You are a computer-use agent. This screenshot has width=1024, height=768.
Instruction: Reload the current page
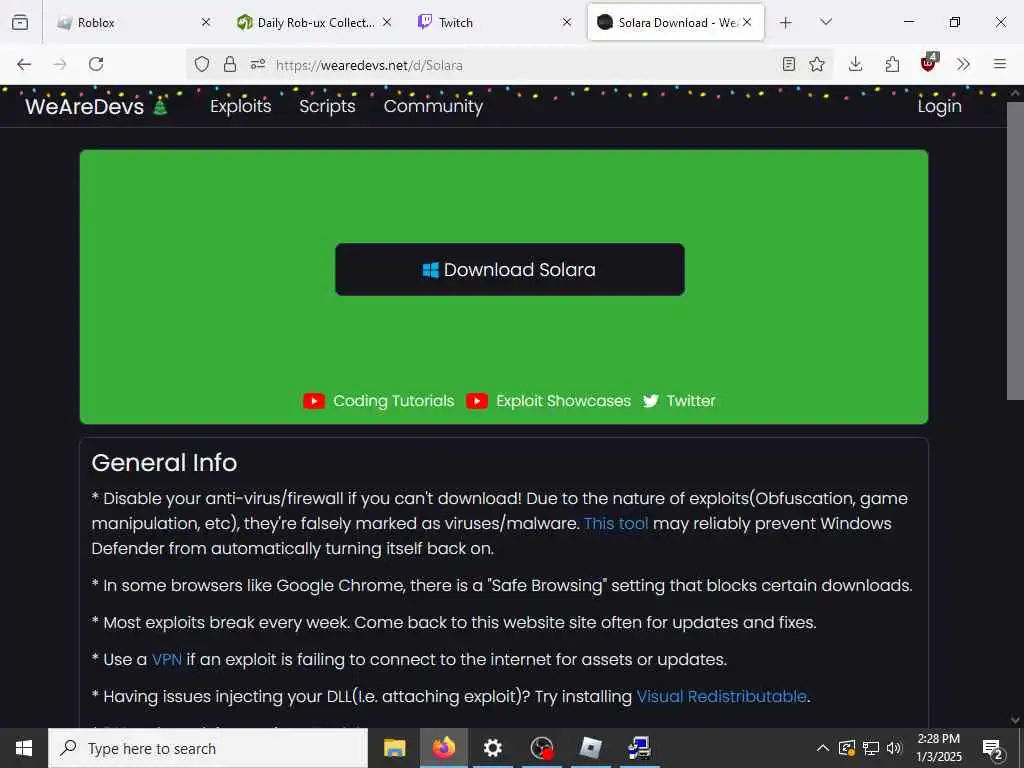point(96,64)
